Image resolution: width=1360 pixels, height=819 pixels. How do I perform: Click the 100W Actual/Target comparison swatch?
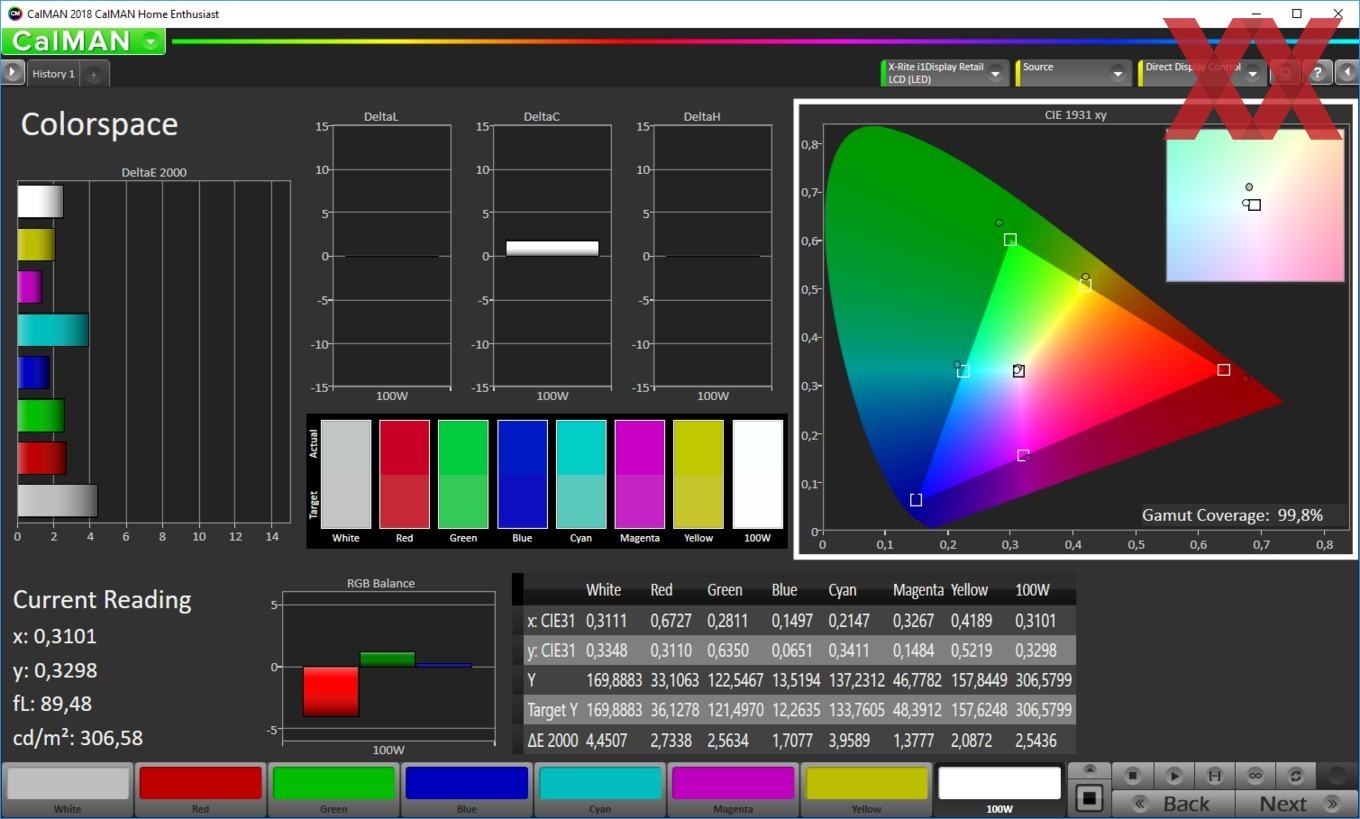(757, 474)
